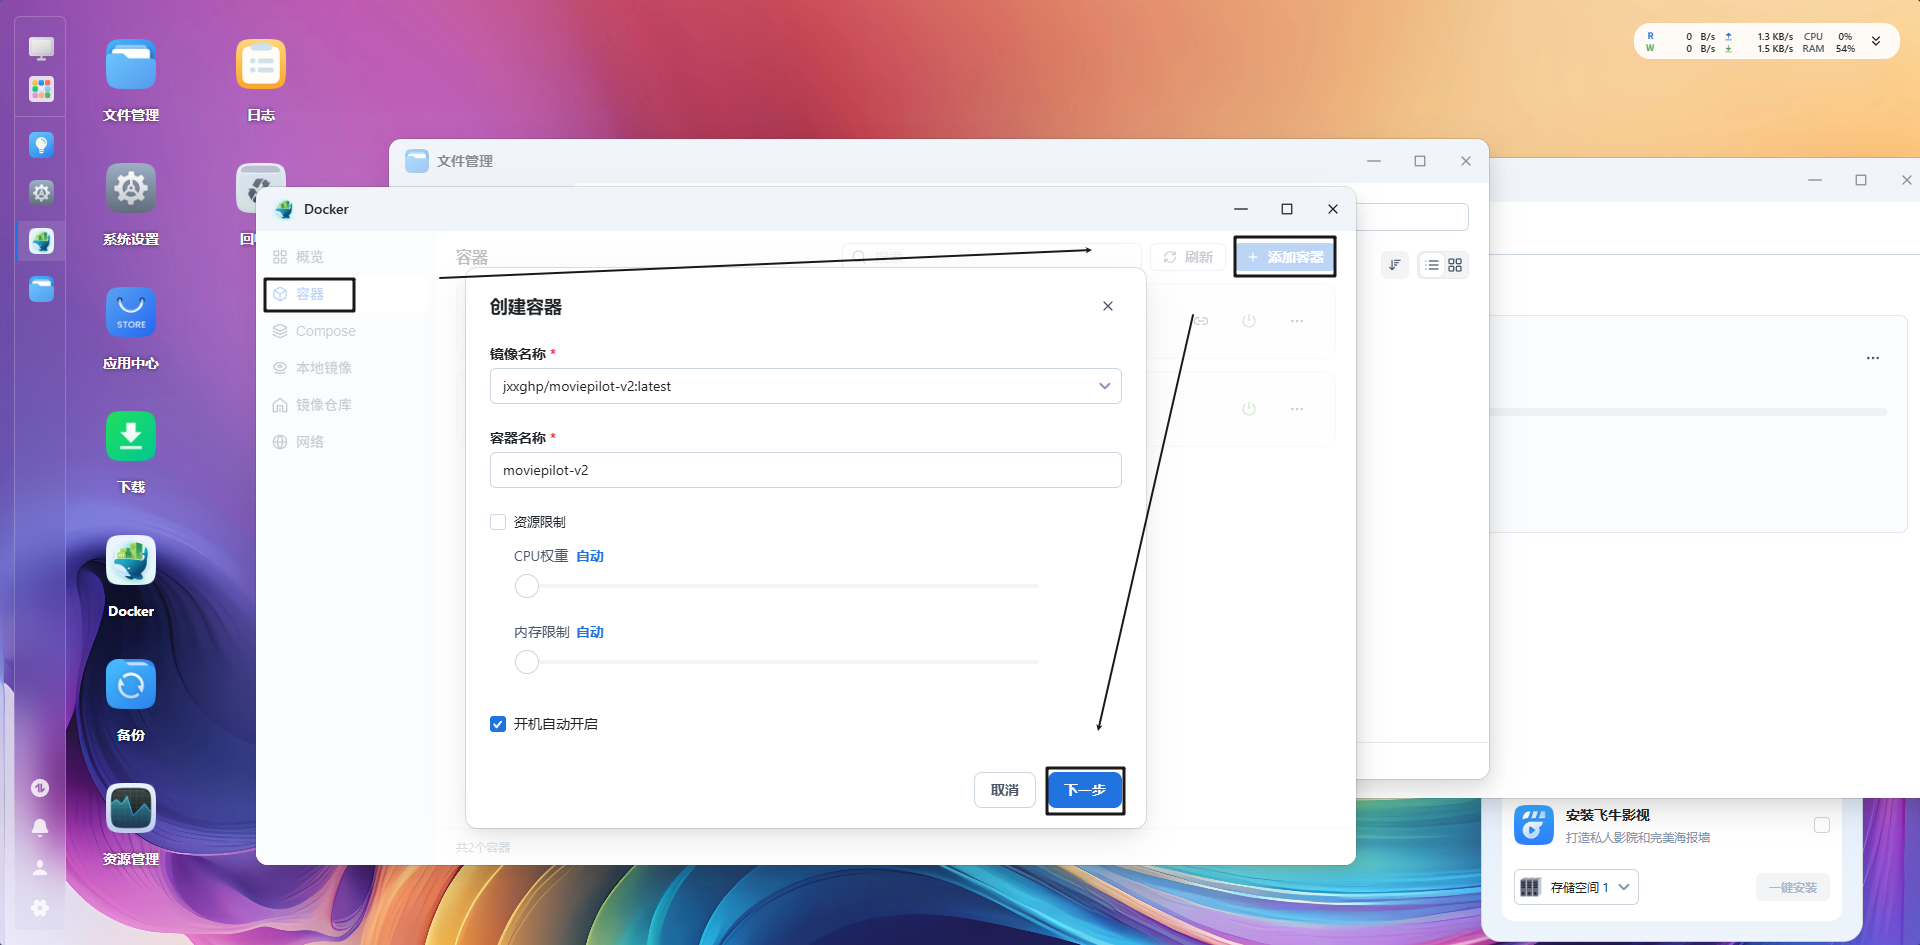The height and width of the screenshot is (945, 1920).
Task: Enable the 资源限制 checkbox
Action: [498, 522]
